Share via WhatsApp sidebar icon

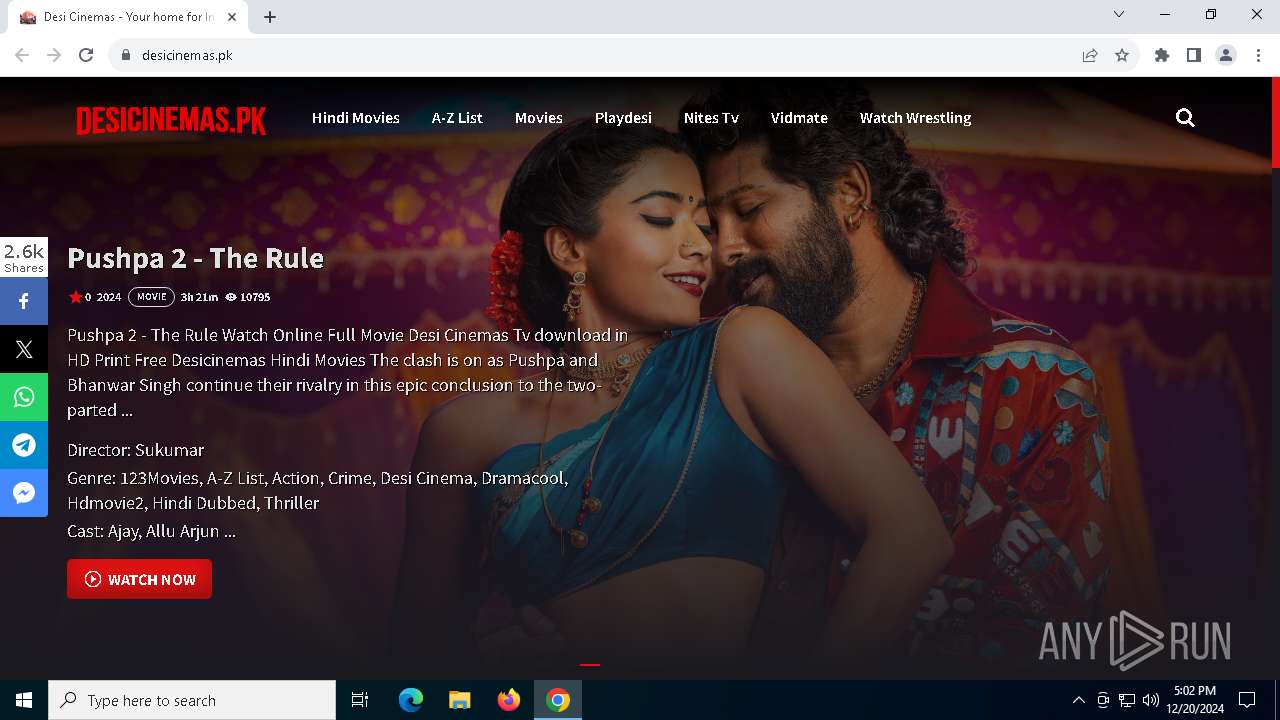[24, 397]
